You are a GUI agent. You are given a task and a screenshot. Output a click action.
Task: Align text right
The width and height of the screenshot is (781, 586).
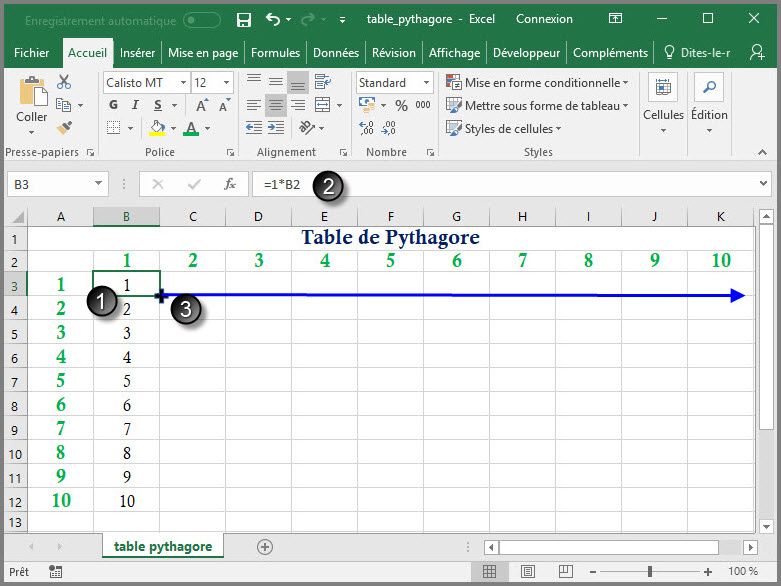[298, 105]
